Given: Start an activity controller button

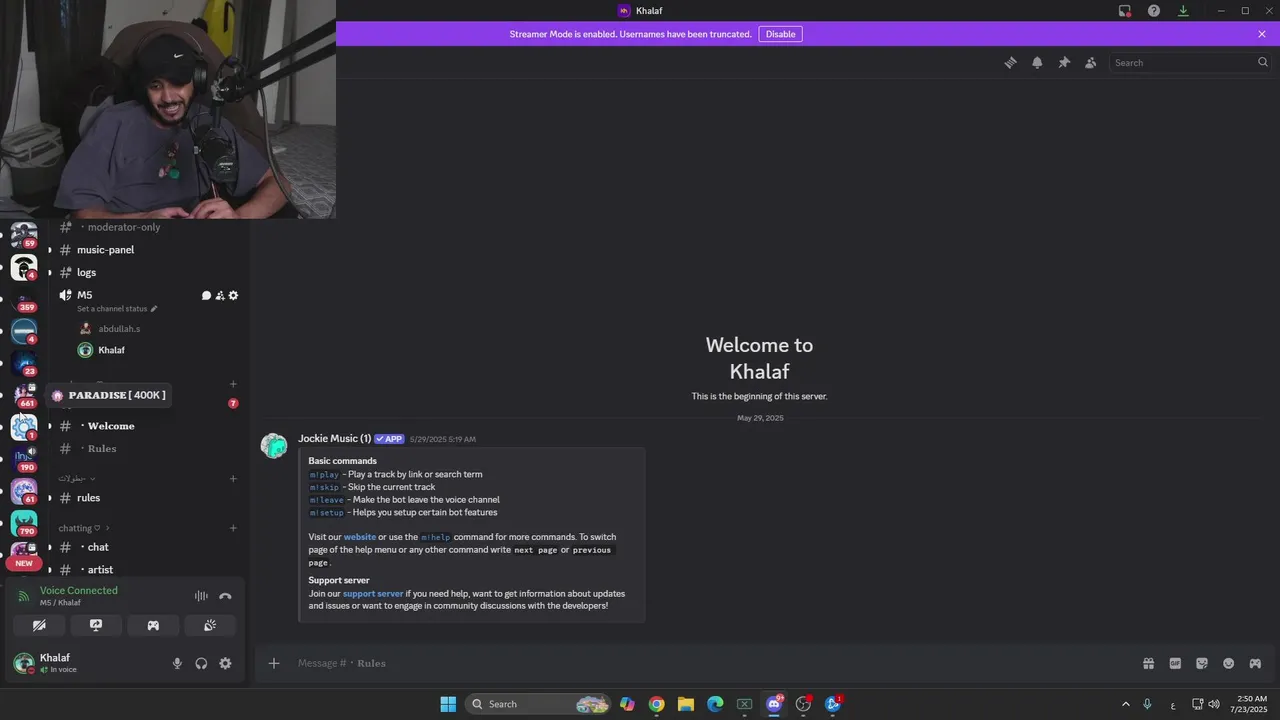Looking at the screenshot, I should [153, 625].
